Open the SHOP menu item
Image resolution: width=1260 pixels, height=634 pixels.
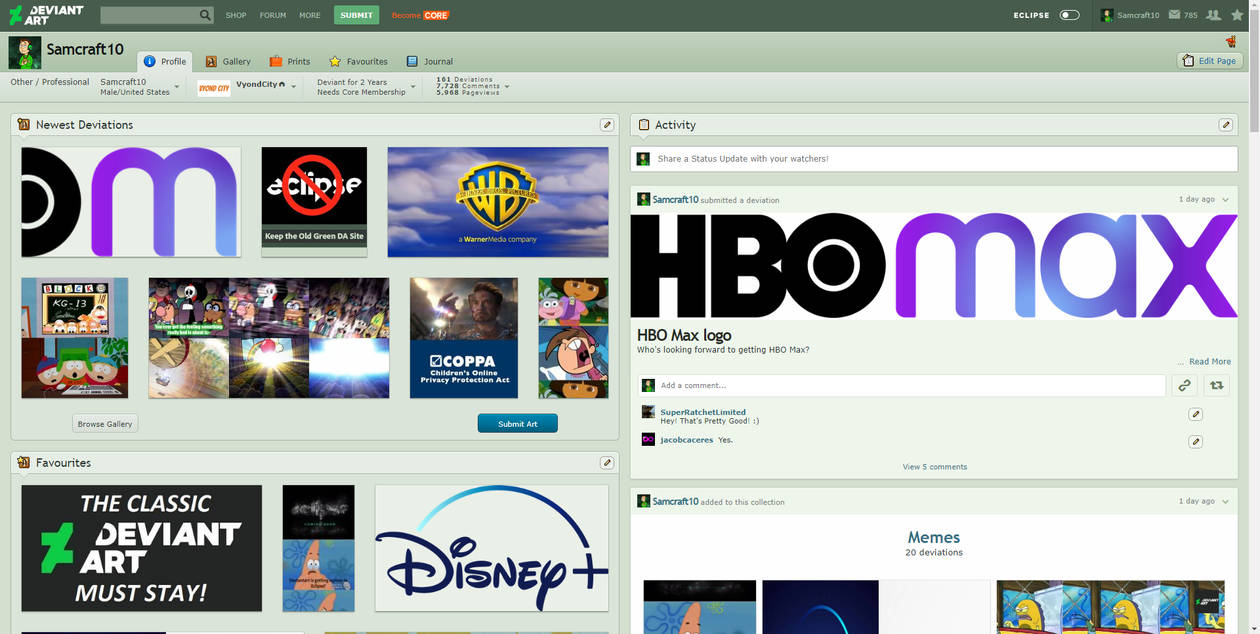point(236,15)
